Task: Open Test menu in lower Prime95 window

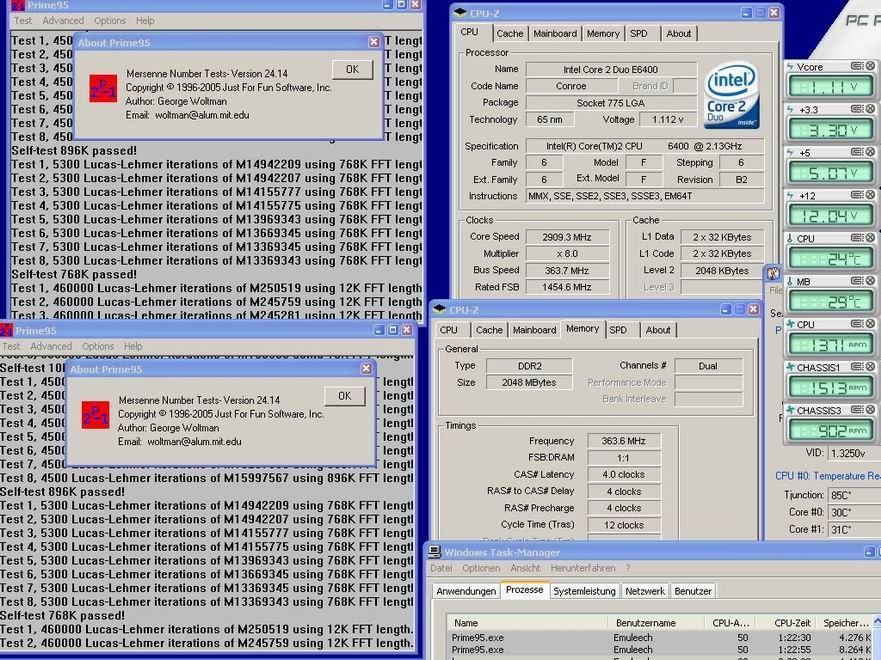Action: pos(11,347)
